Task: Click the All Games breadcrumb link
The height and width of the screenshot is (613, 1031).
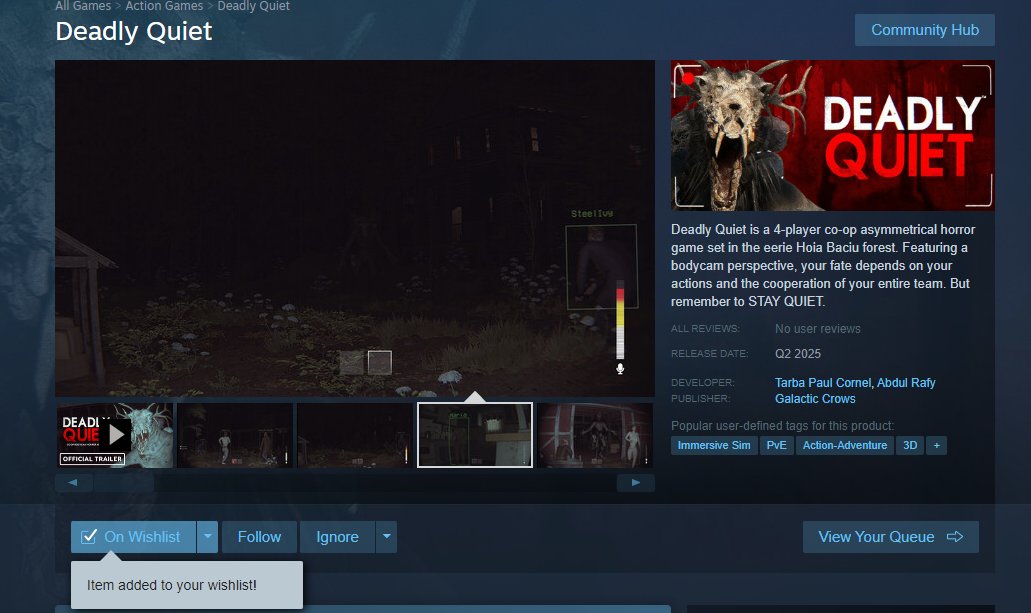Action: [83, 6]
